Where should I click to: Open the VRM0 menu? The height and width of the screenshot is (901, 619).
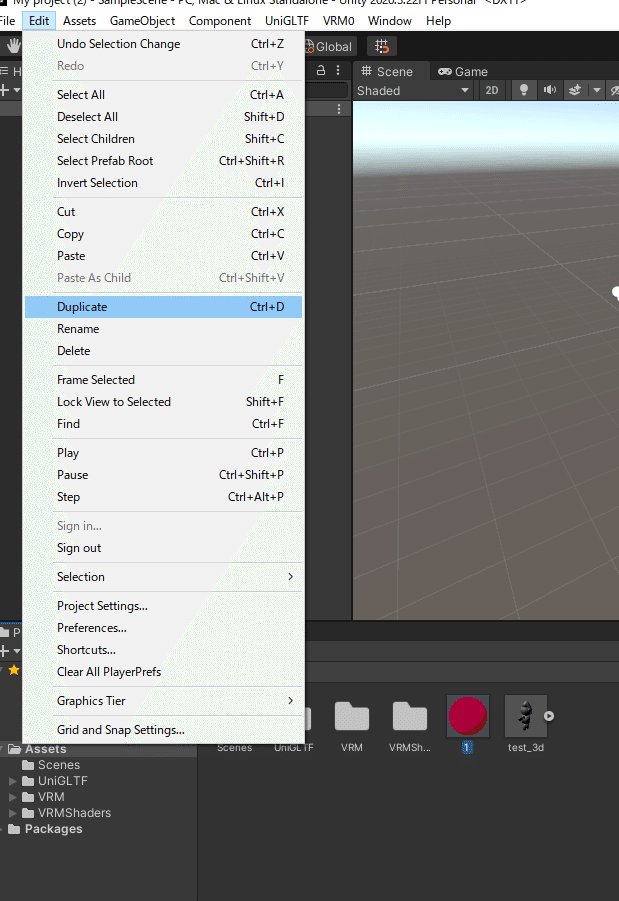pyautogui.click(x=339, y=21)
